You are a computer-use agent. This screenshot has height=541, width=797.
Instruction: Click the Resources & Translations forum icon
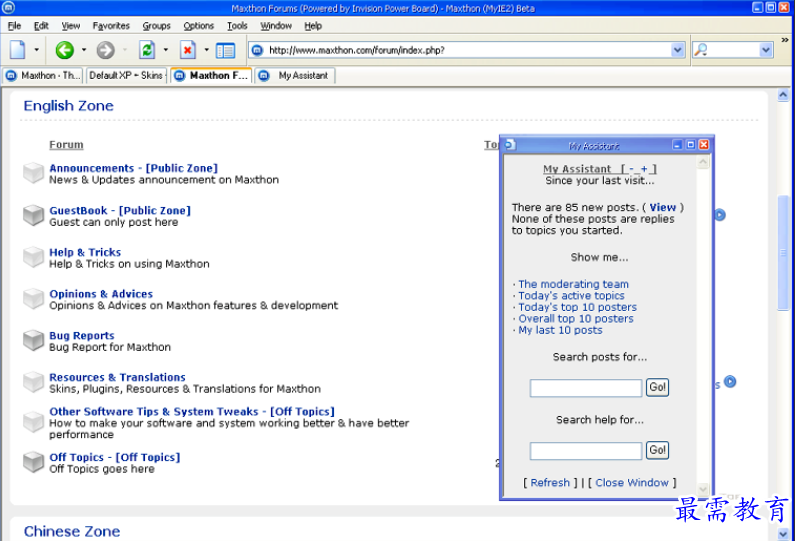(x=33, y=382)
